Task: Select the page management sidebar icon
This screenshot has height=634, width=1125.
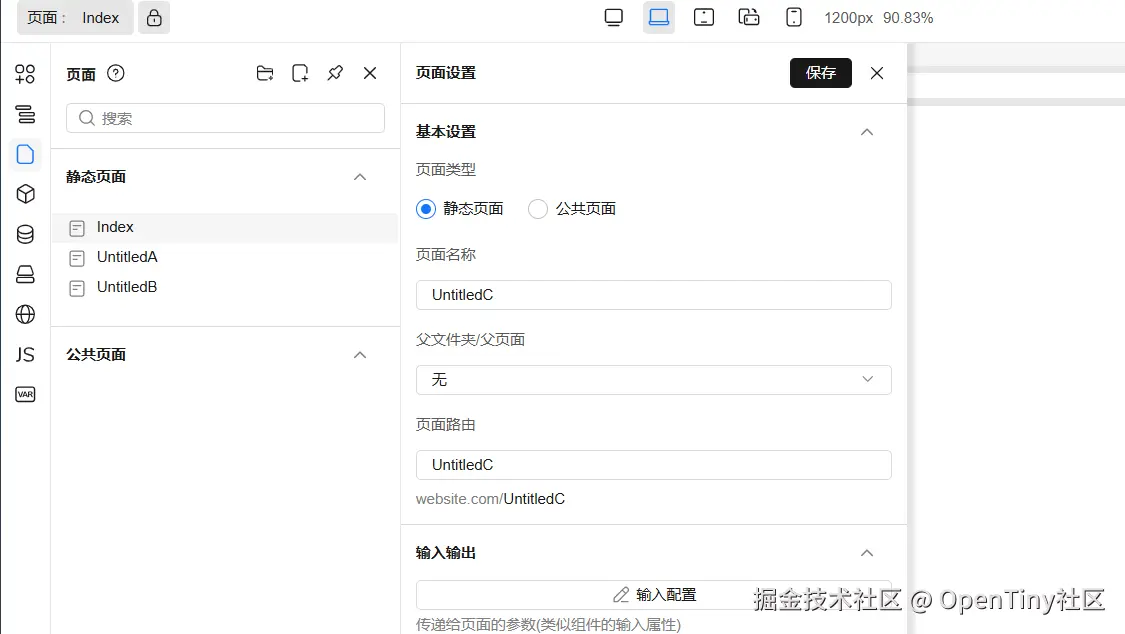Action: 25,154
